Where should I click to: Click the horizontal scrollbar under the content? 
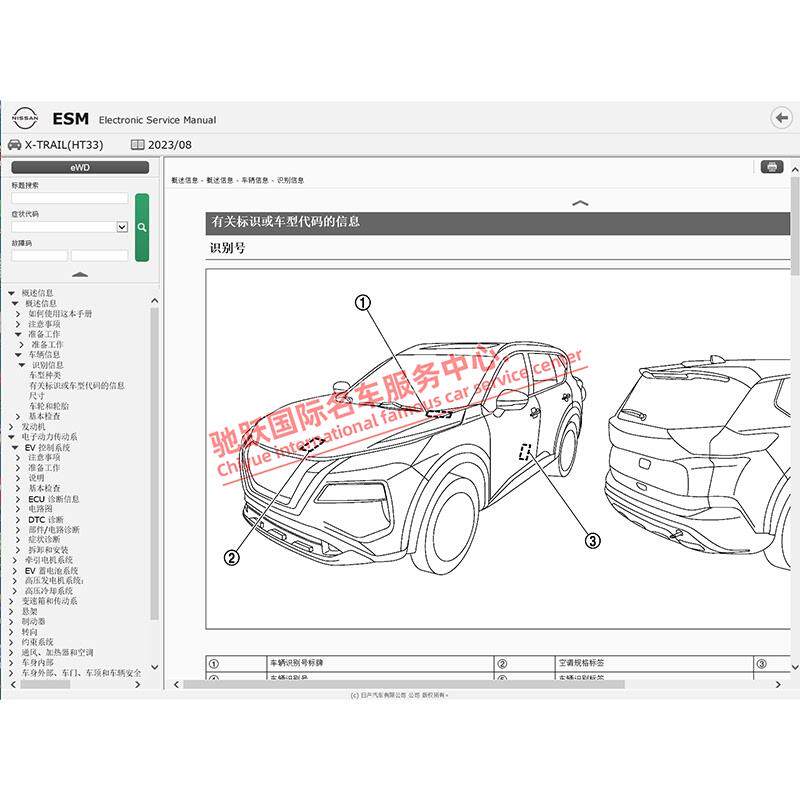404,685
